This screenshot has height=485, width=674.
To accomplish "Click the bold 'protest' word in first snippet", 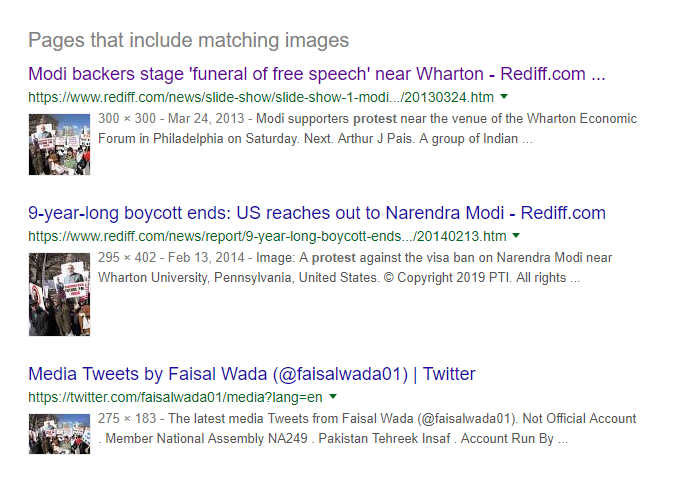I will 375,119.
